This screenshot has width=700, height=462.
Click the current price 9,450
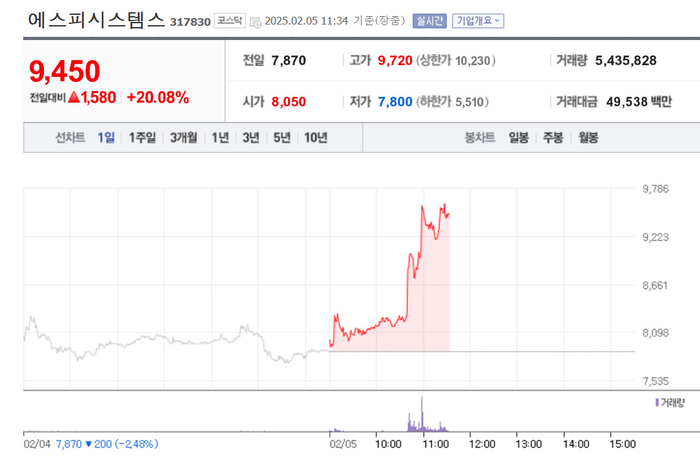[65, 71]
